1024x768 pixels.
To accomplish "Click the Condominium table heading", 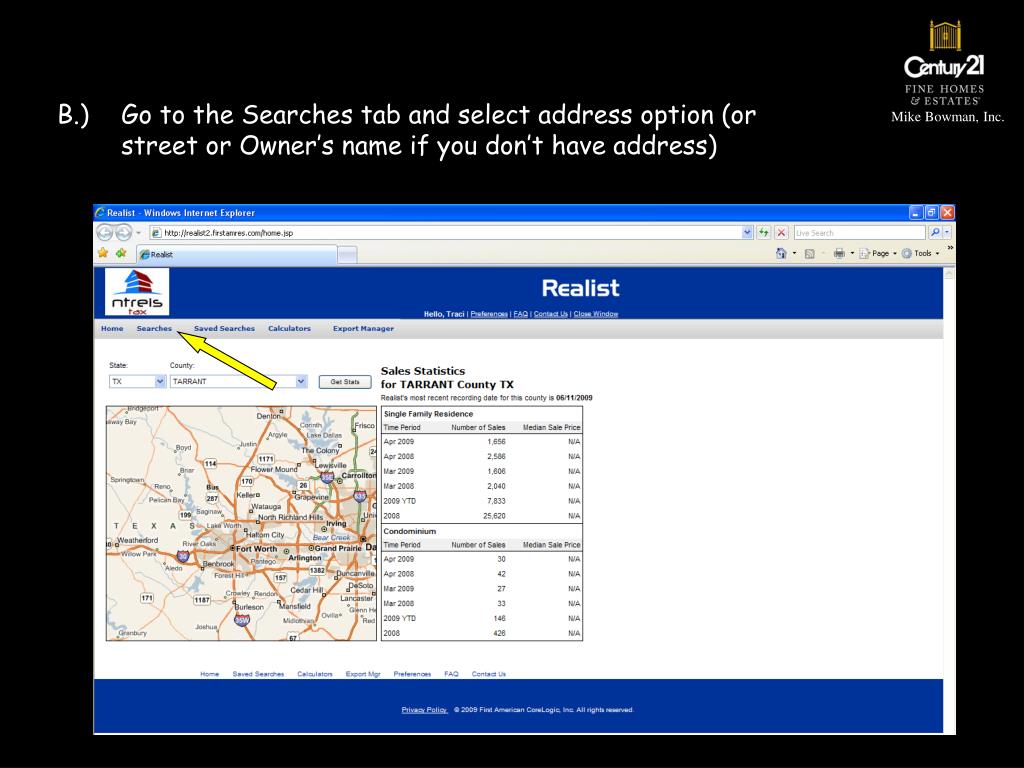I will 409,532.
